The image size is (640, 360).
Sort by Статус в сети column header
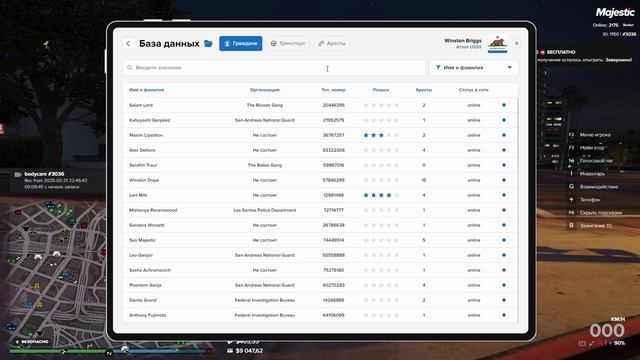point(473,90)
